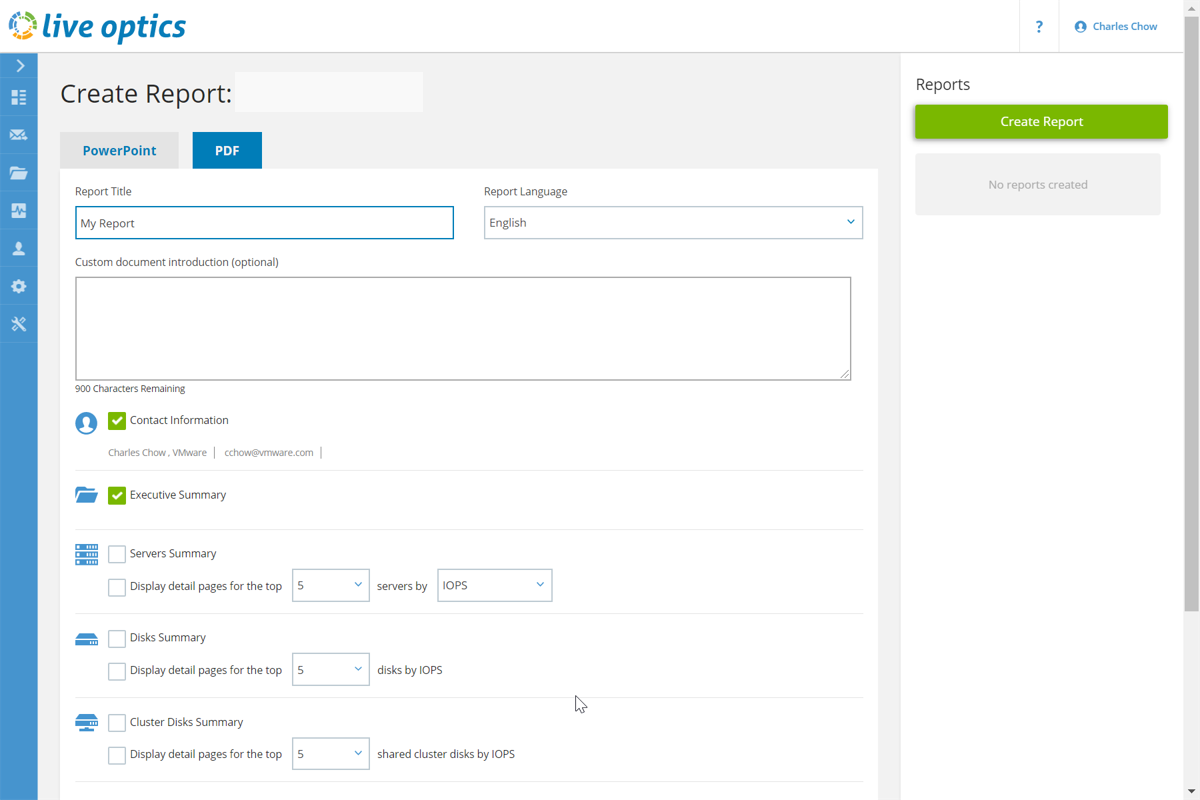The image size is (1200, 800).
Task: Expand the left sidebar with chevron arrow
Action: coord(19,66)
